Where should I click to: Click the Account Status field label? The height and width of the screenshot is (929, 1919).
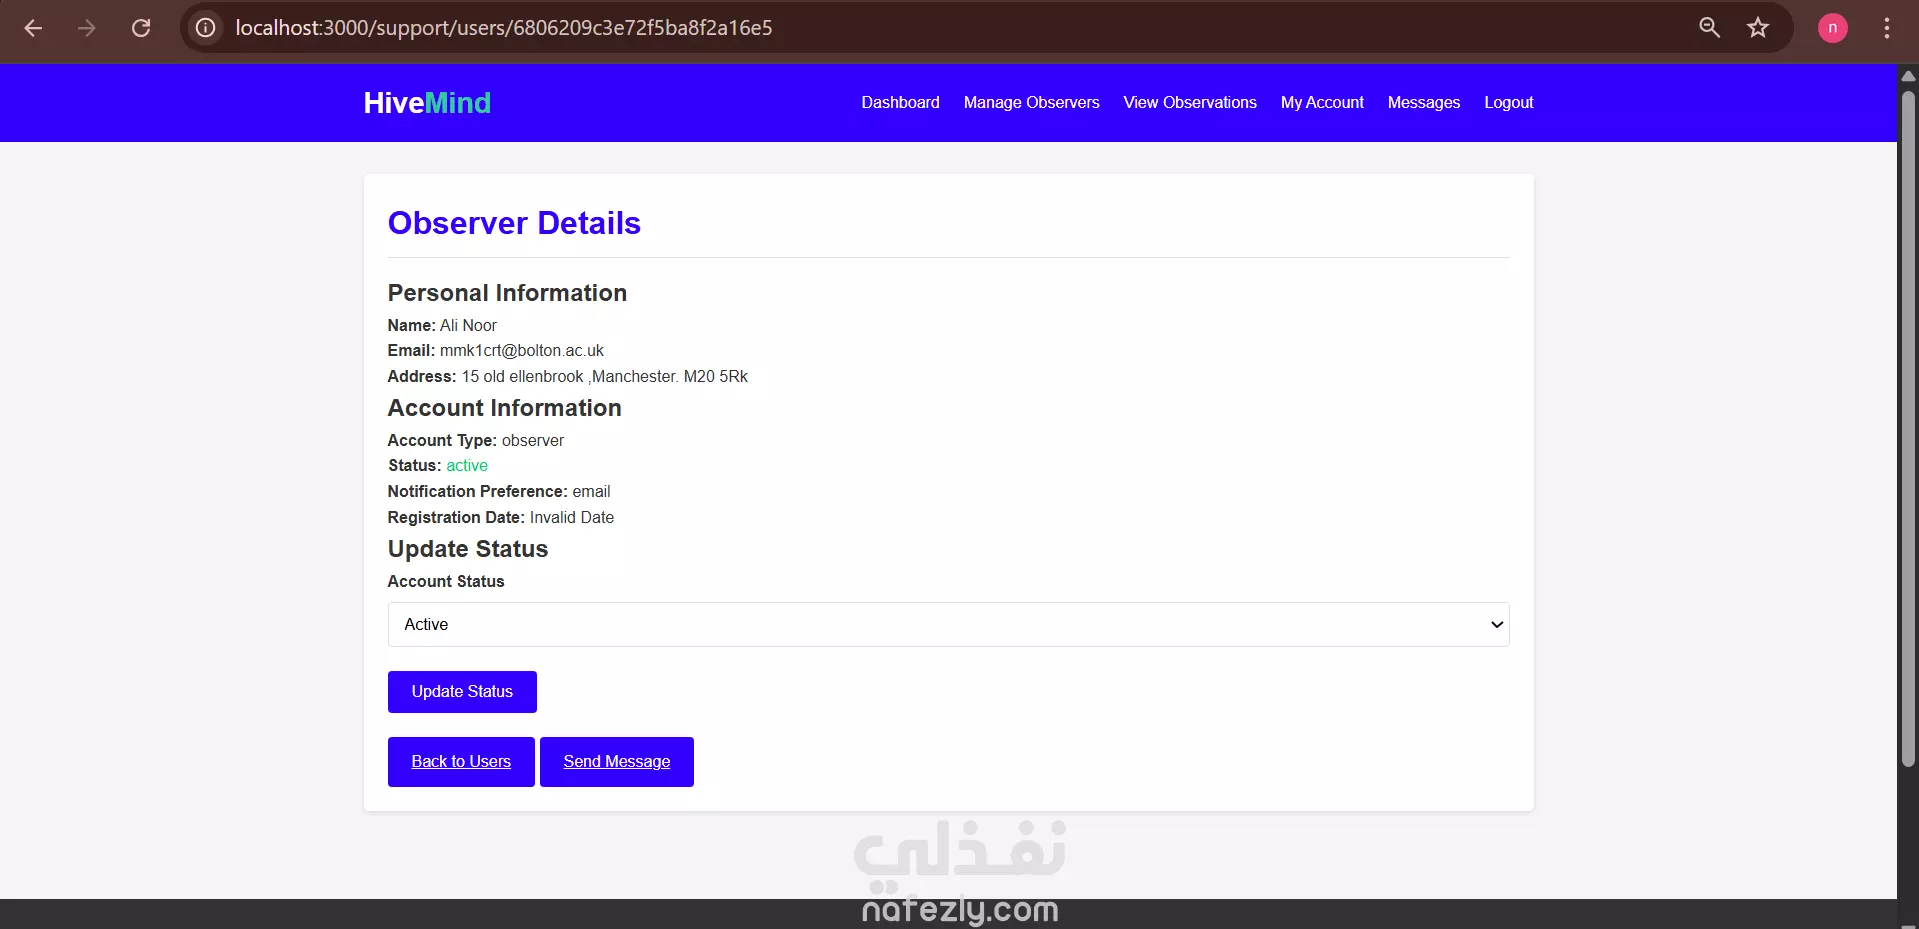click(446, 582)
